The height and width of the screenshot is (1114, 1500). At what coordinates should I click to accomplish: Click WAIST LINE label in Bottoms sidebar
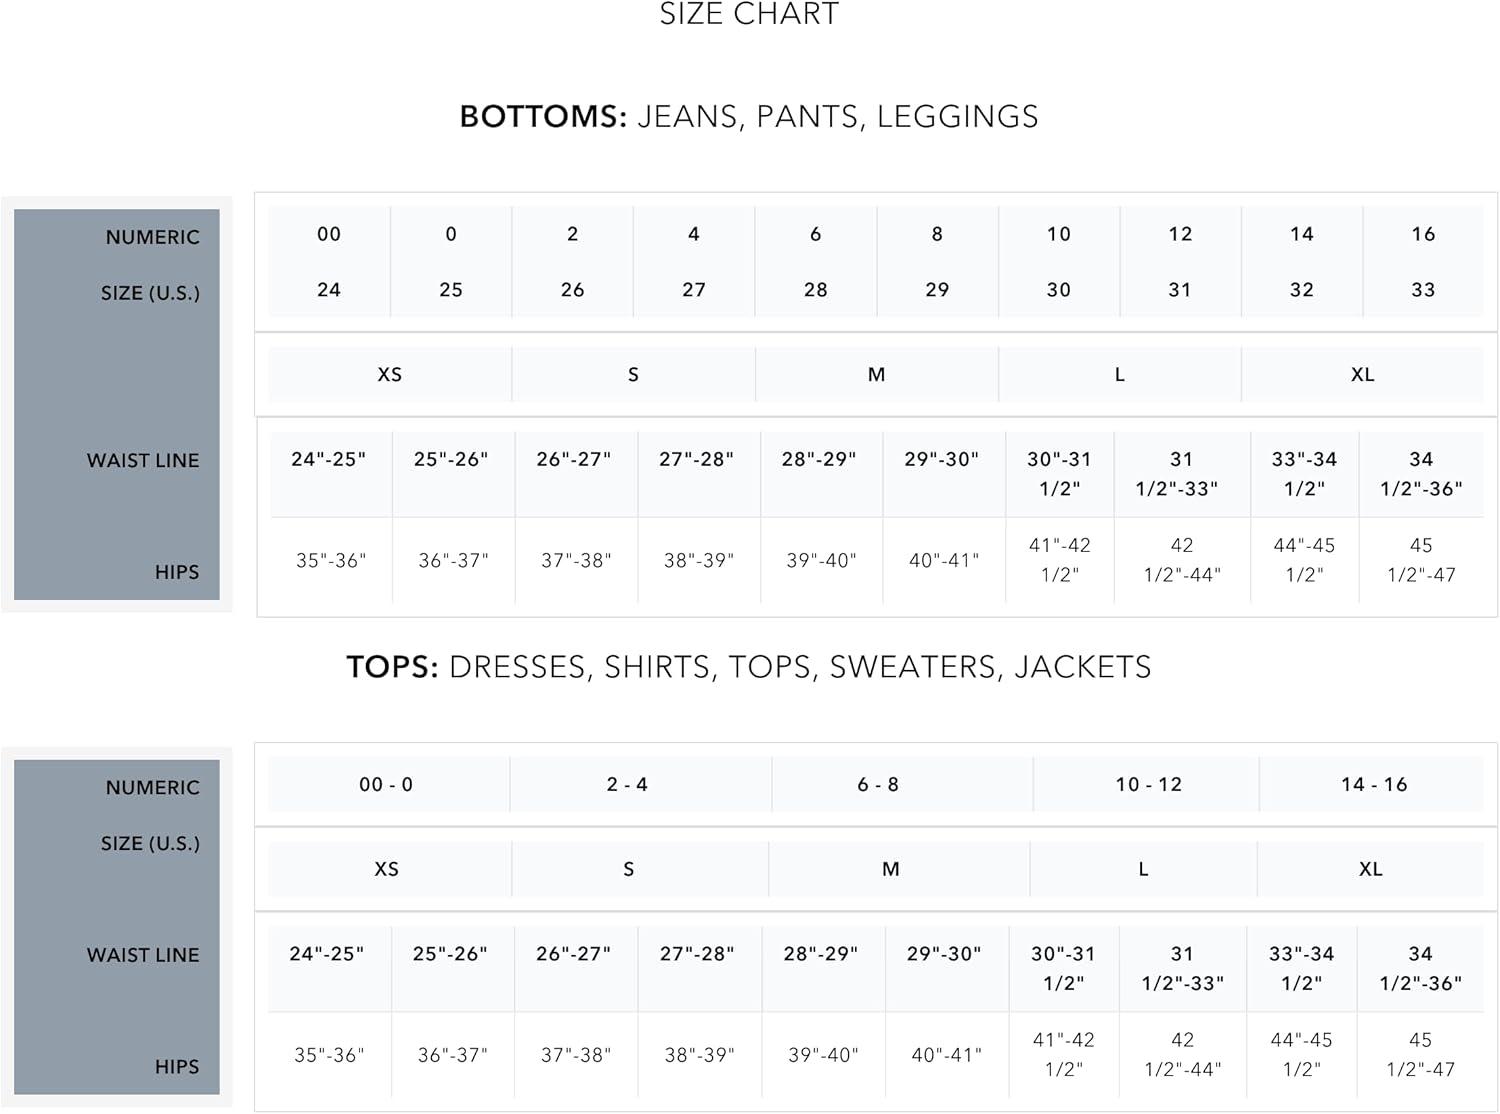(143, 461)
